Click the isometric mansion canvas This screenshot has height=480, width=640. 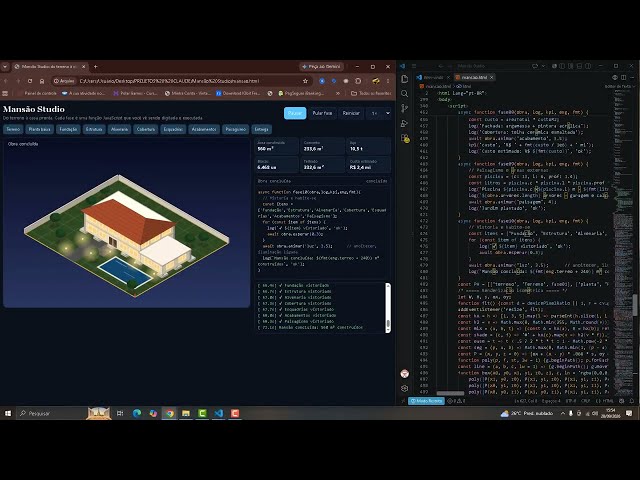point(127,222)
